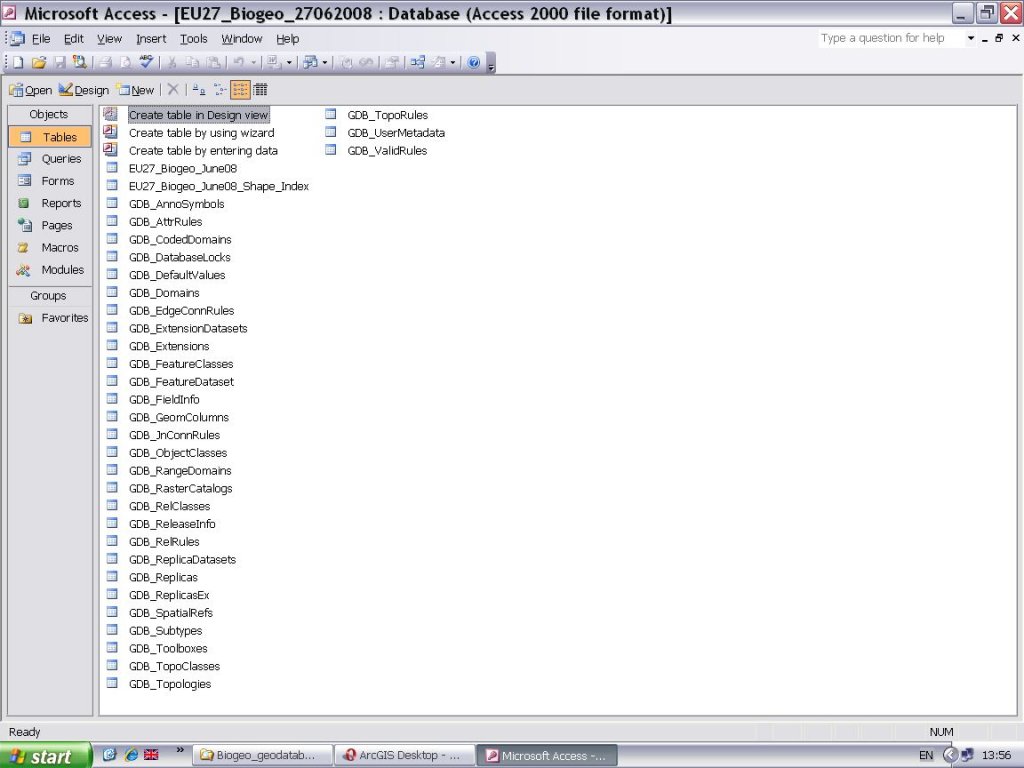1024x768 pixels.
Task: Click the Print toolbar icon
Action: (x=105, y=62)
